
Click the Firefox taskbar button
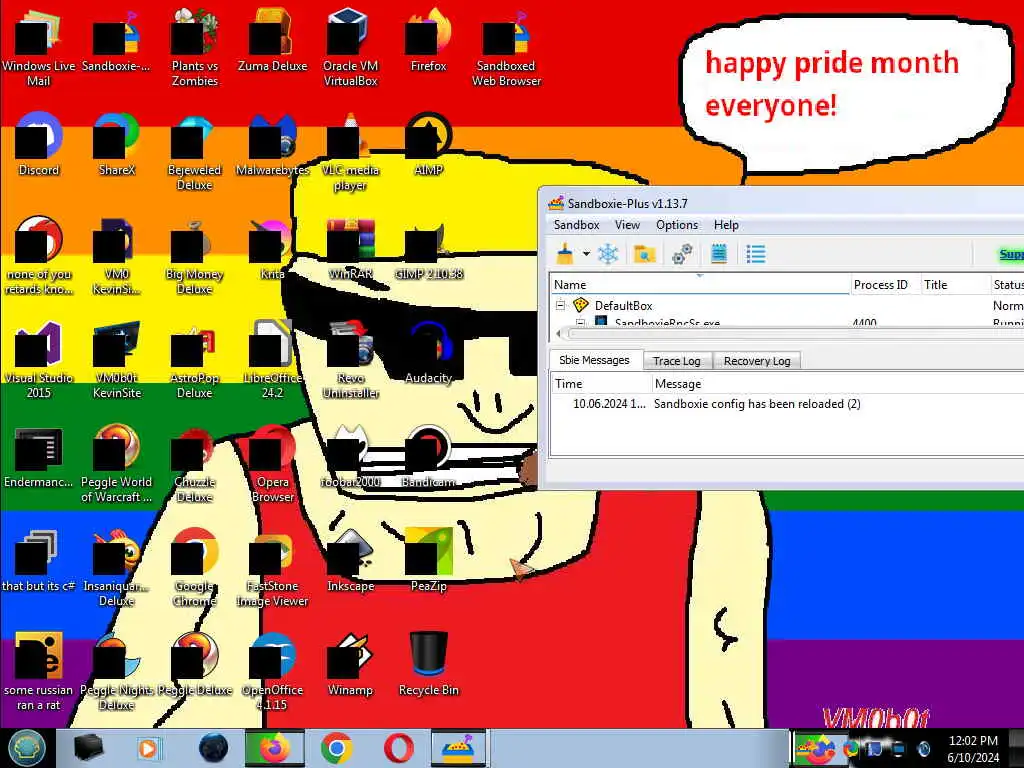click(x=275, y=748)
